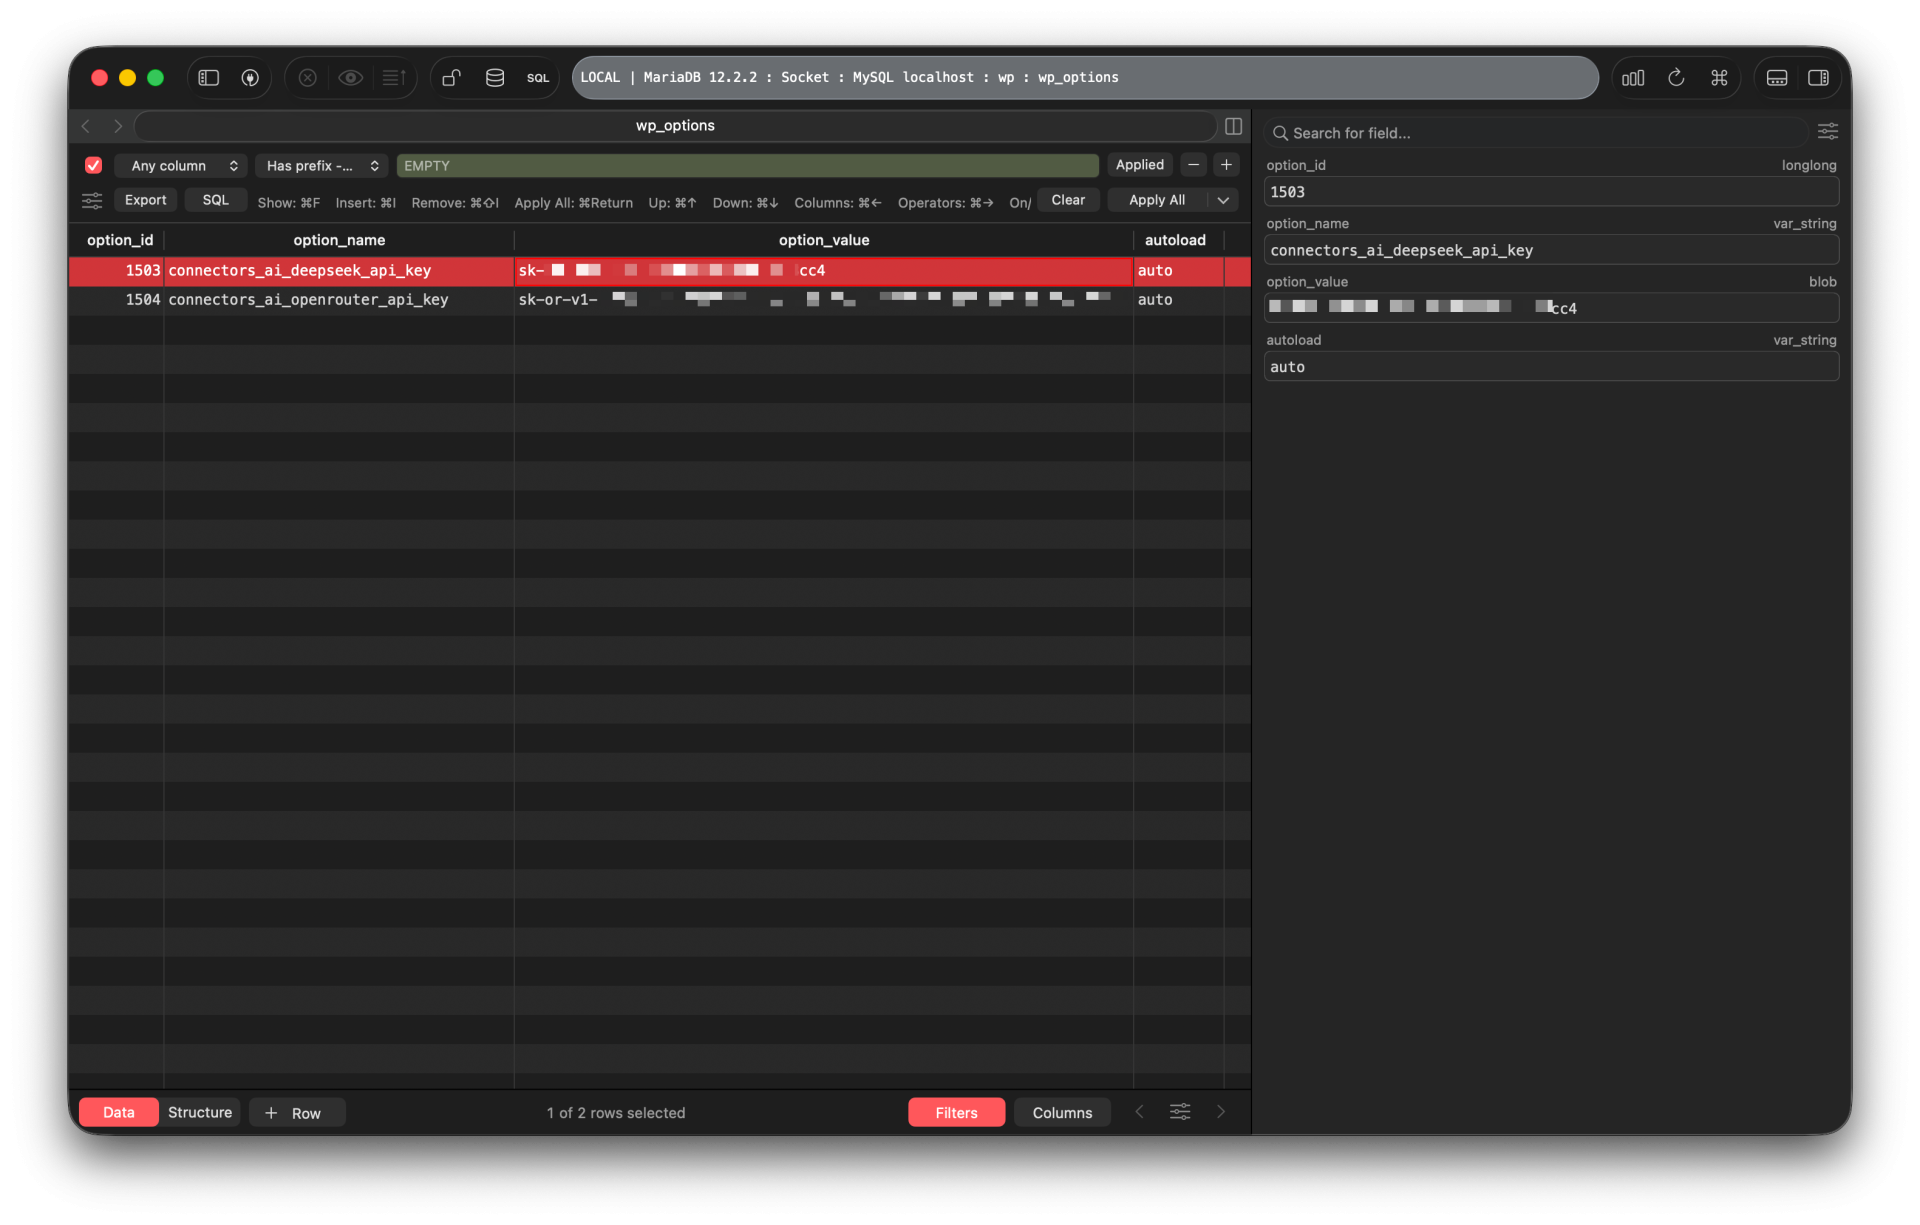Click the commit changes list-arrow icon
Screen dimensions: 1920x1225
coord(394,78)
